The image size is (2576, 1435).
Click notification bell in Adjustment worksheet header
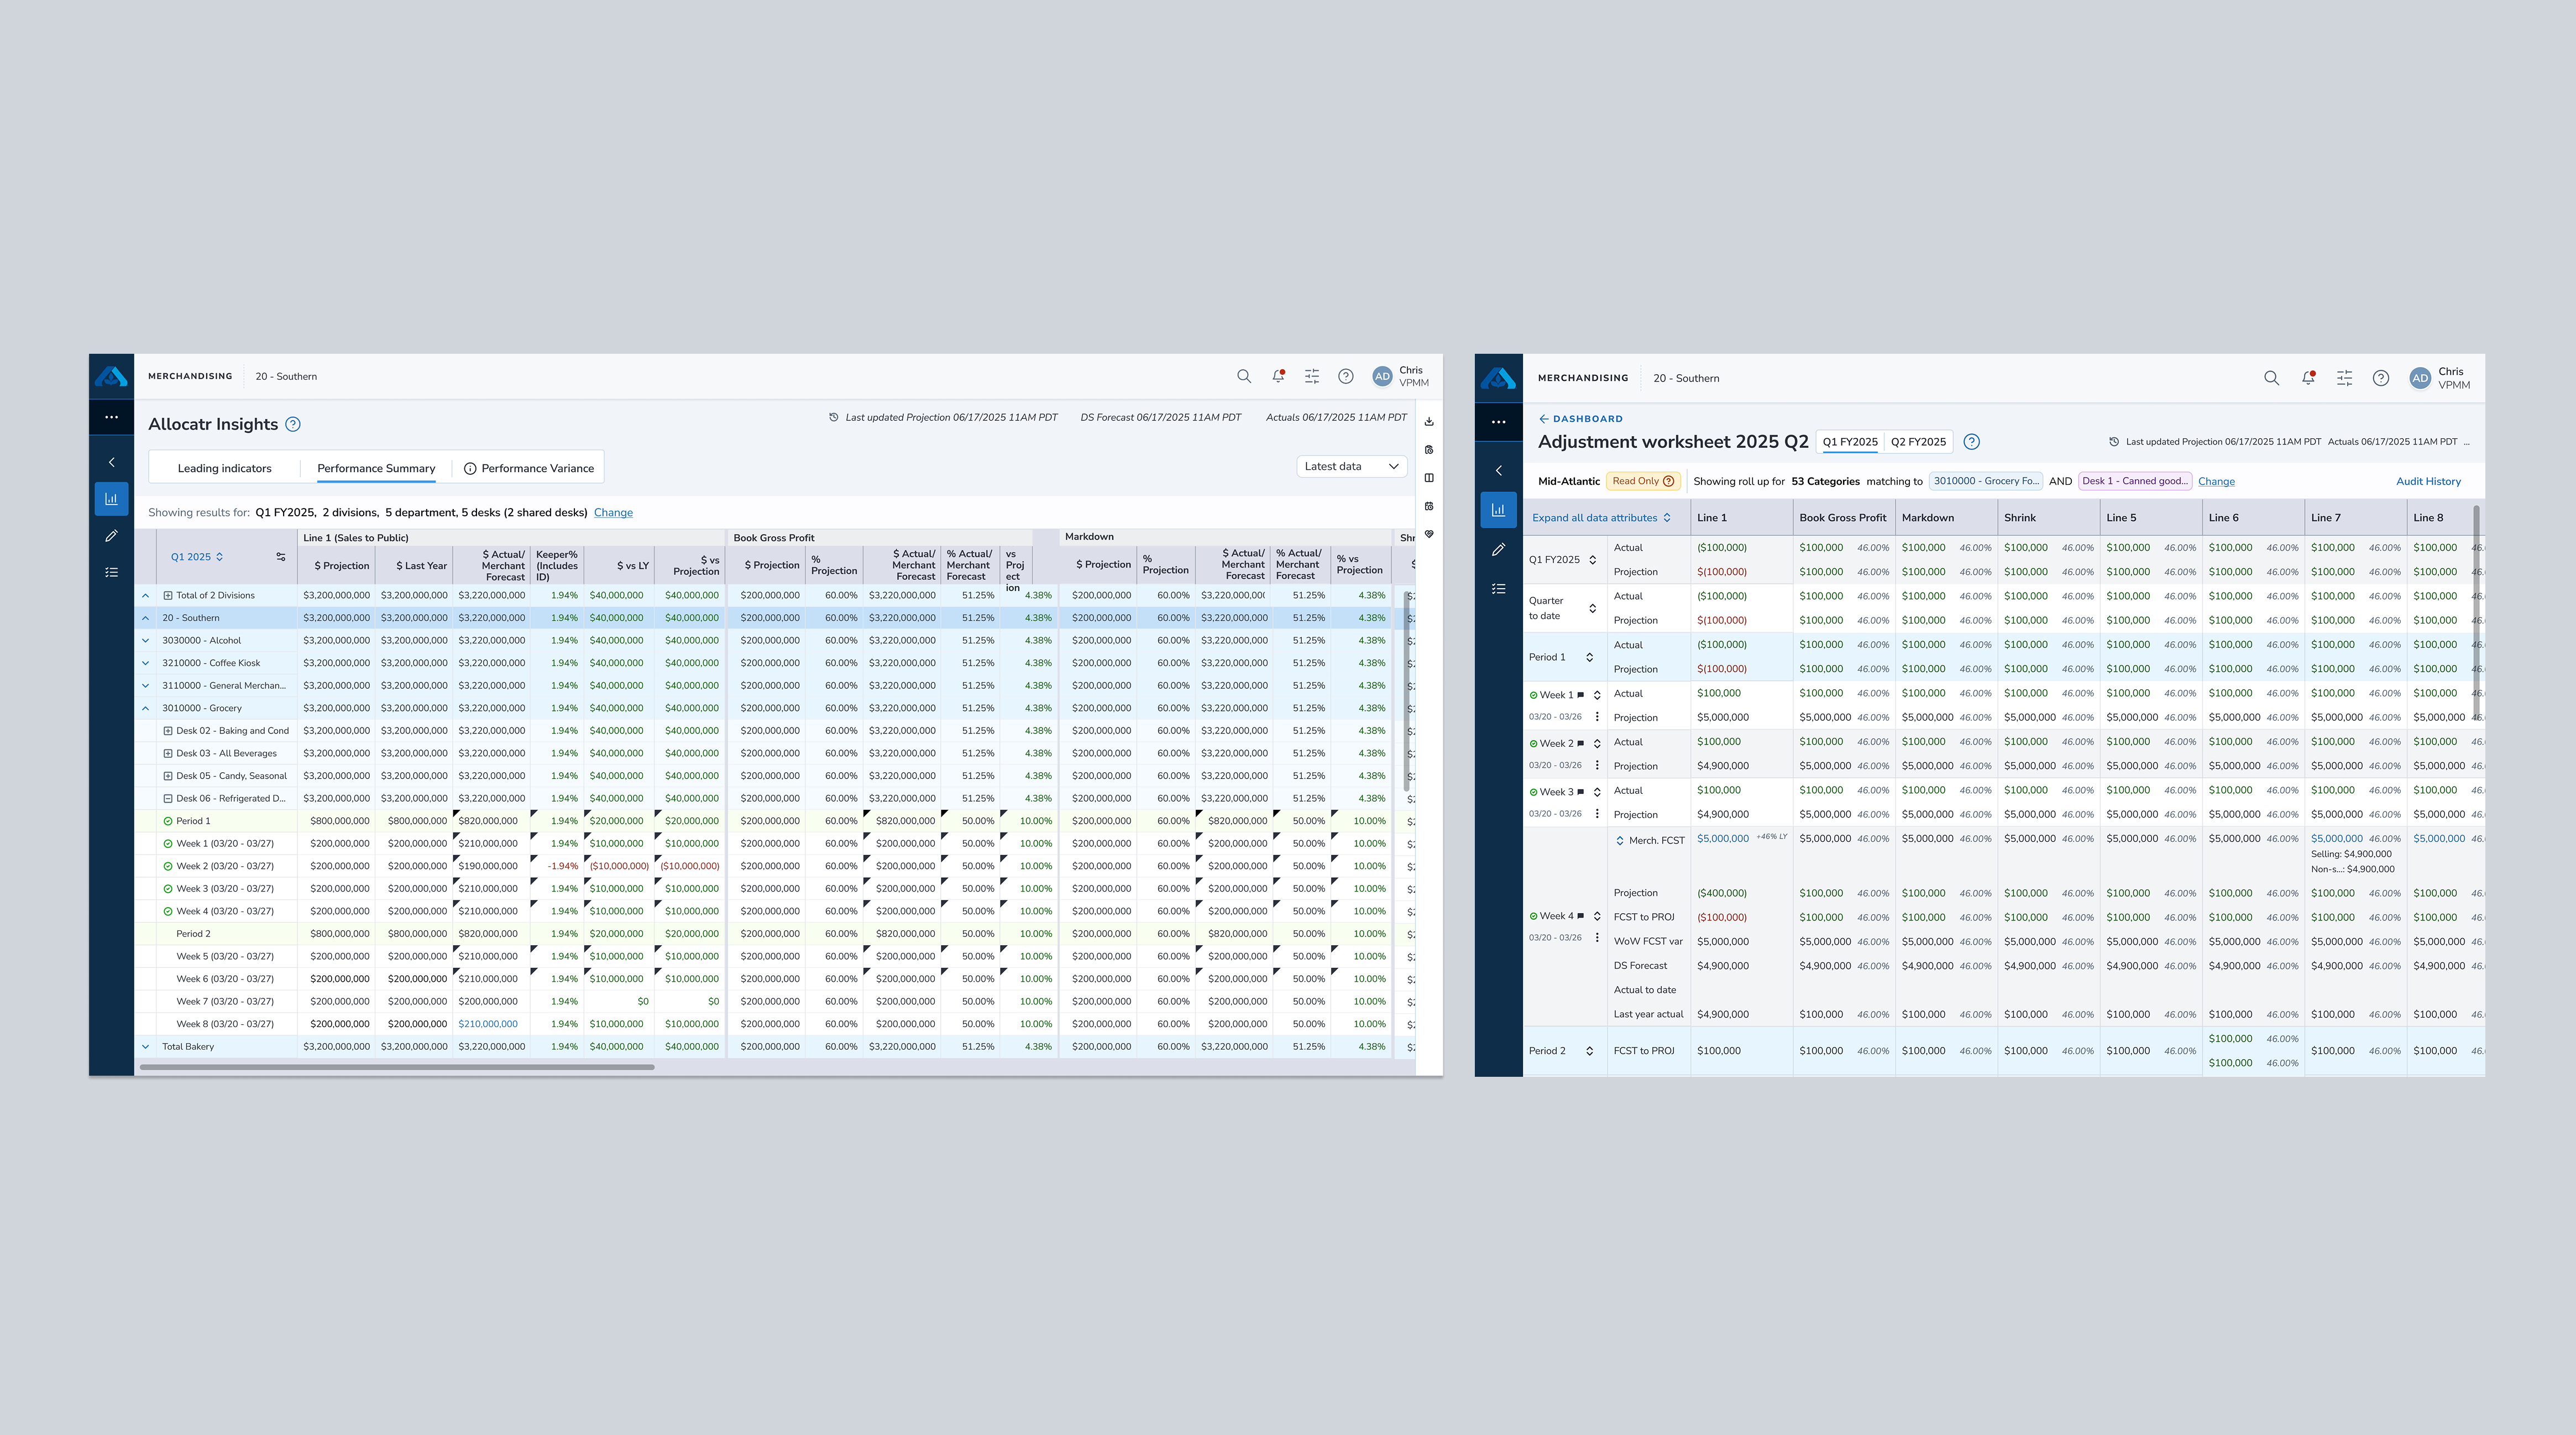[x=2308, y=378]
